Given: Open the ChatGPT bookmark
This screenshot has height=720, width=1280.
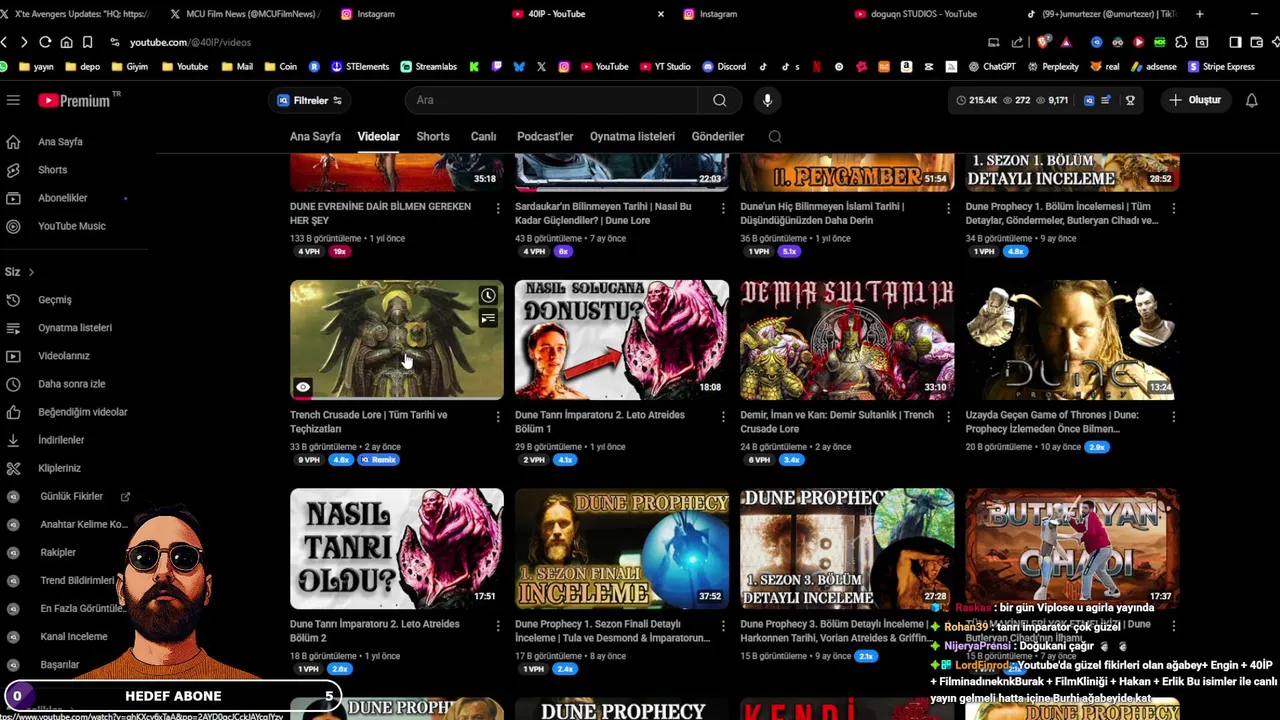Looking at the screenshot, I should click(991, 67).
